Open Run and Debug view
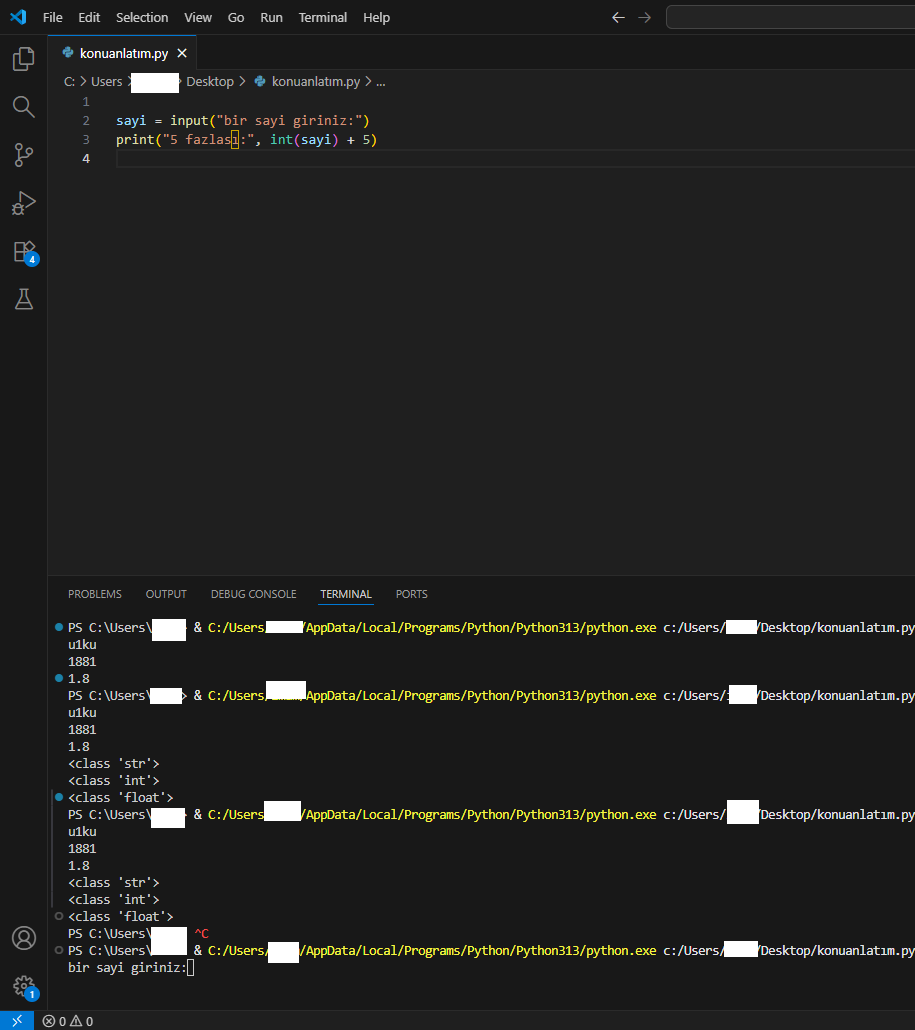 point(24,203)
